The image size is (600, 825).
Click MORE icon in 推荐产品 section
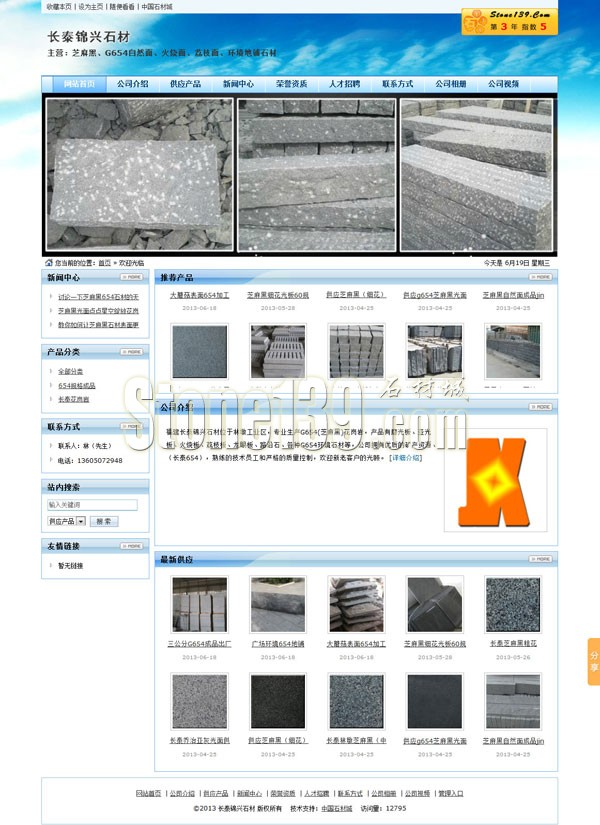[539, 277]
